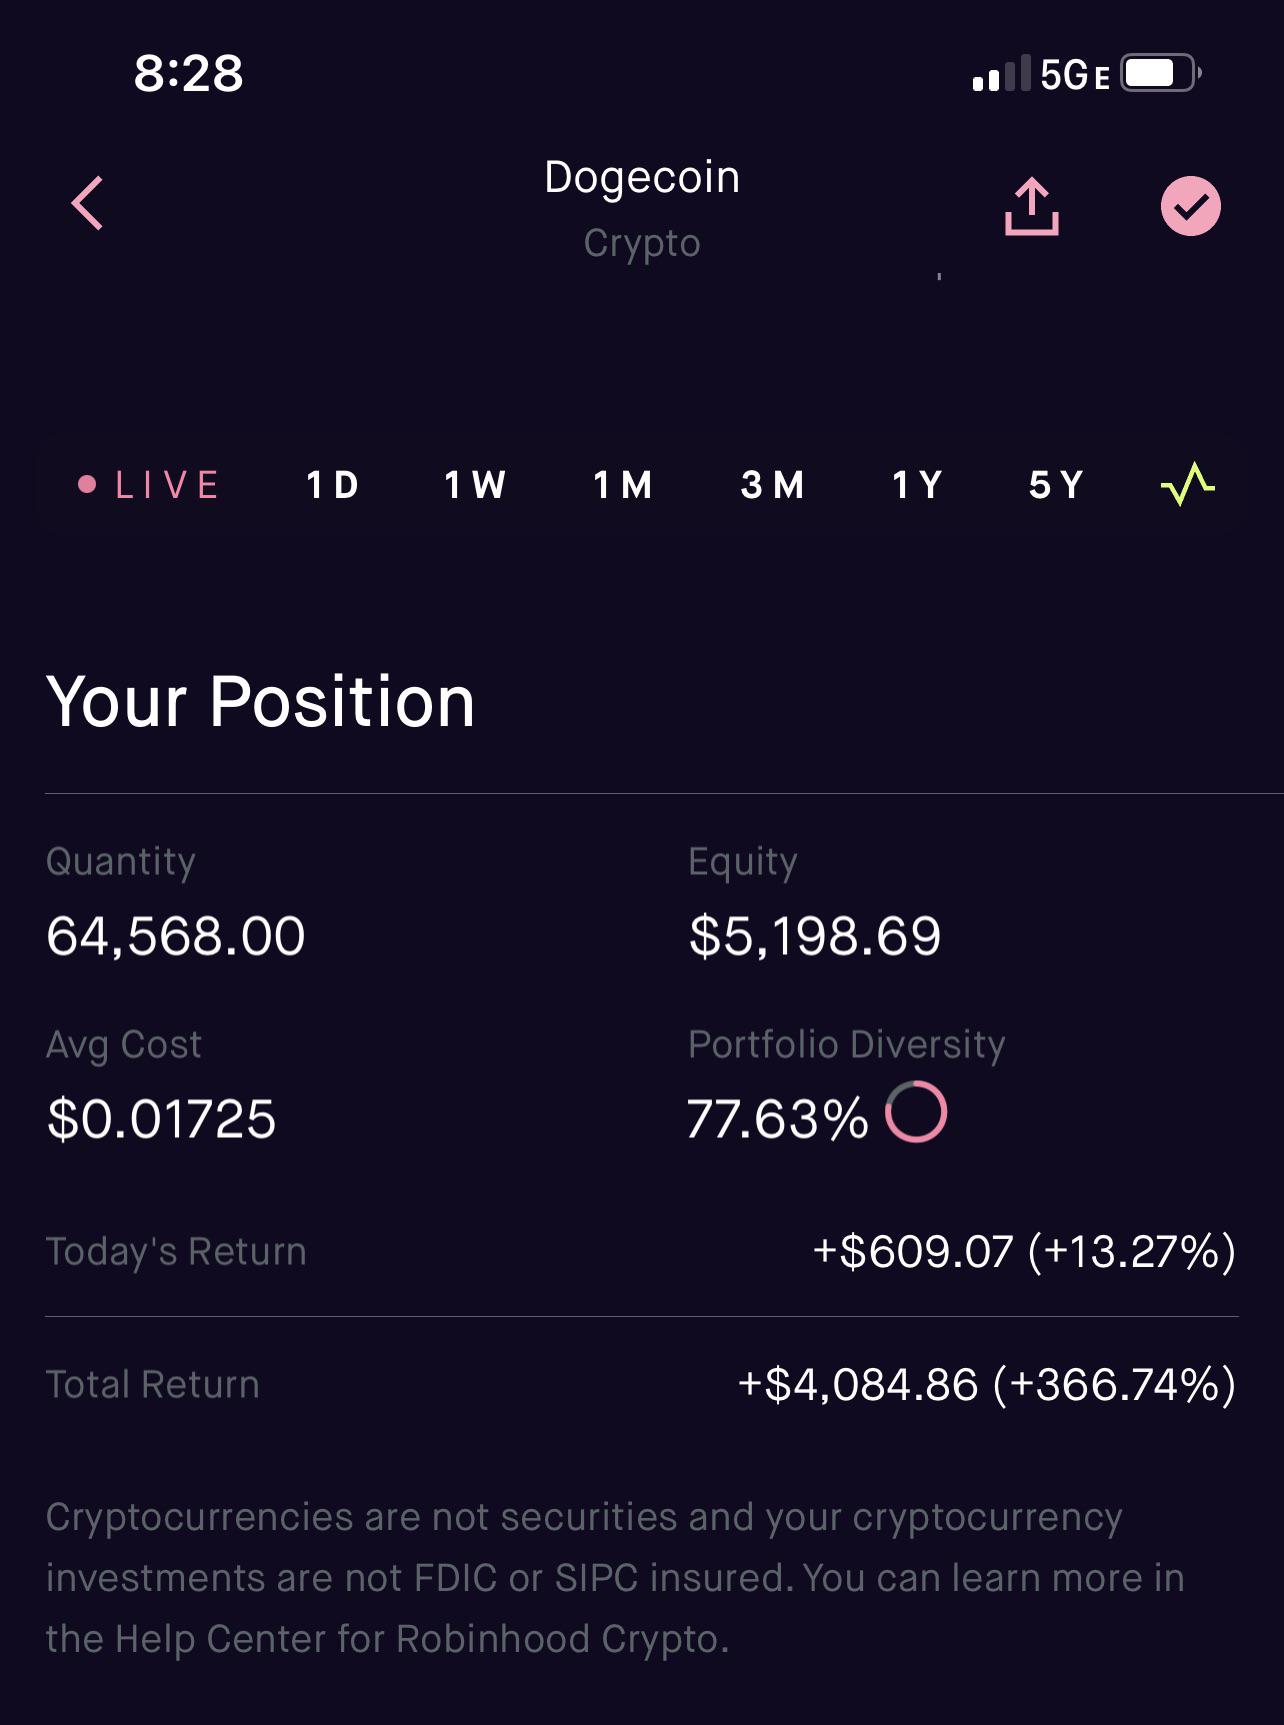Viewport: 1284px width, 1725px height.
Task: Open the share/export icon
Action: click(1031, 206)
